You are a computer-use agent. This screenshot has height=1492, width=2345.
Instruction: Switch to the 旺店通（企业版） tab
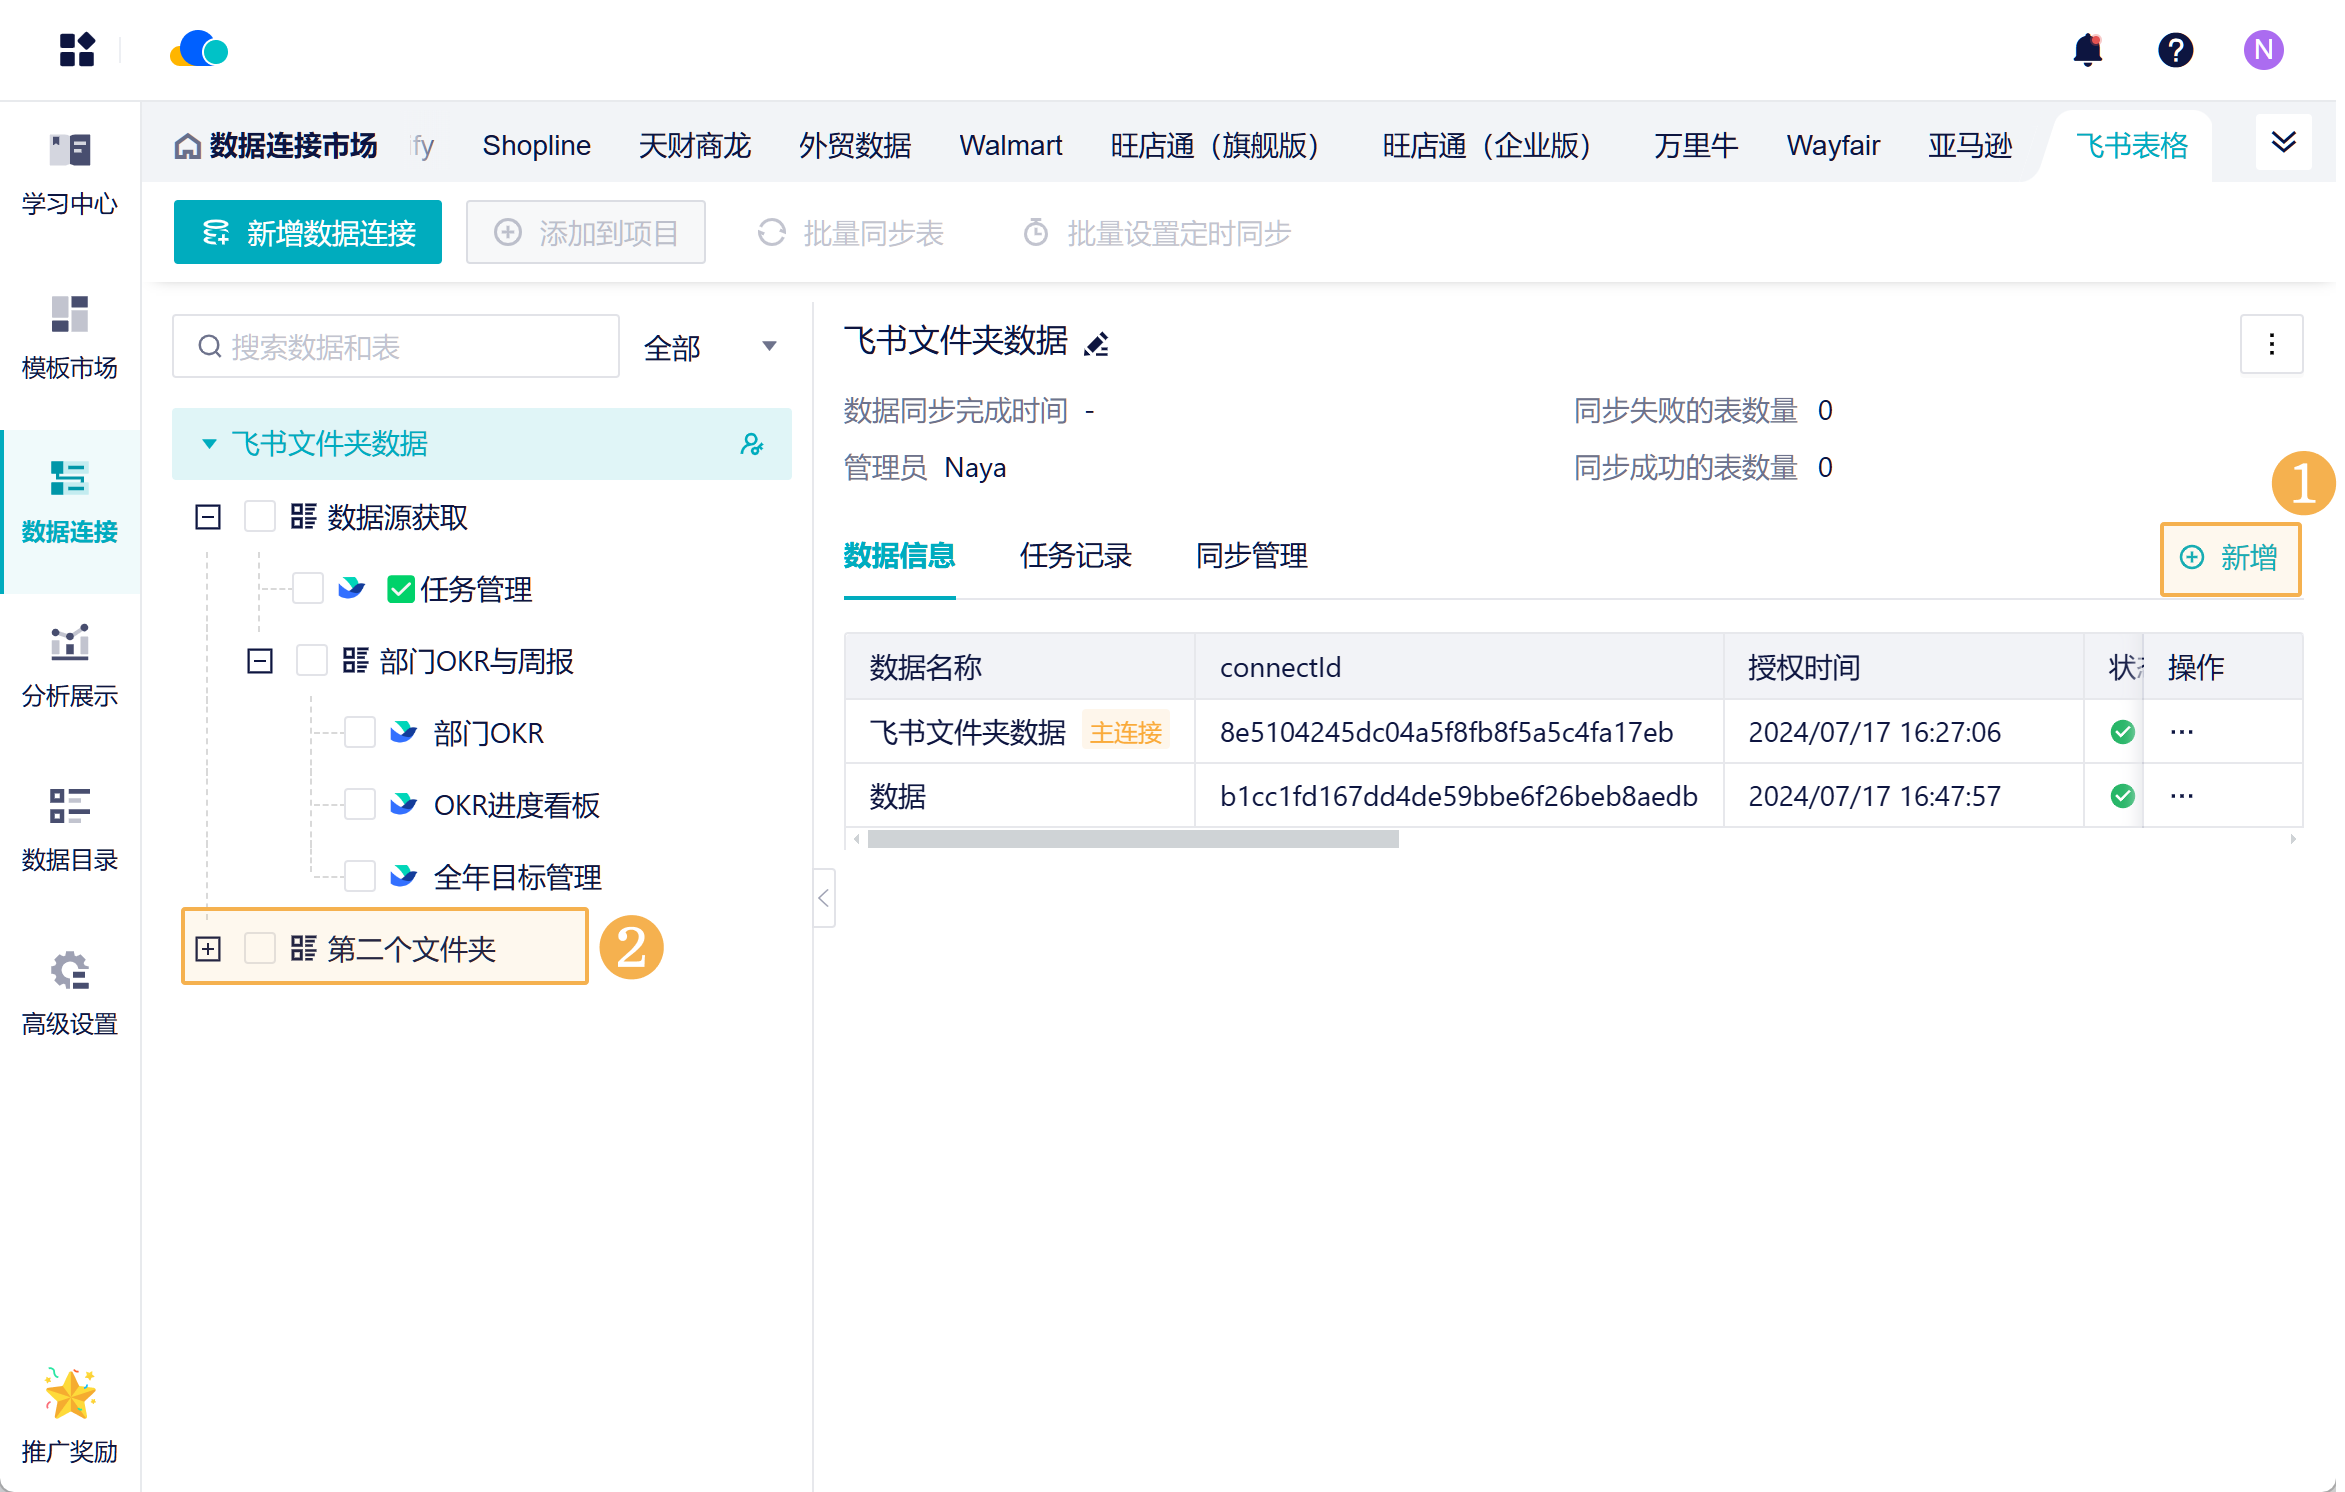point(1494,146)
